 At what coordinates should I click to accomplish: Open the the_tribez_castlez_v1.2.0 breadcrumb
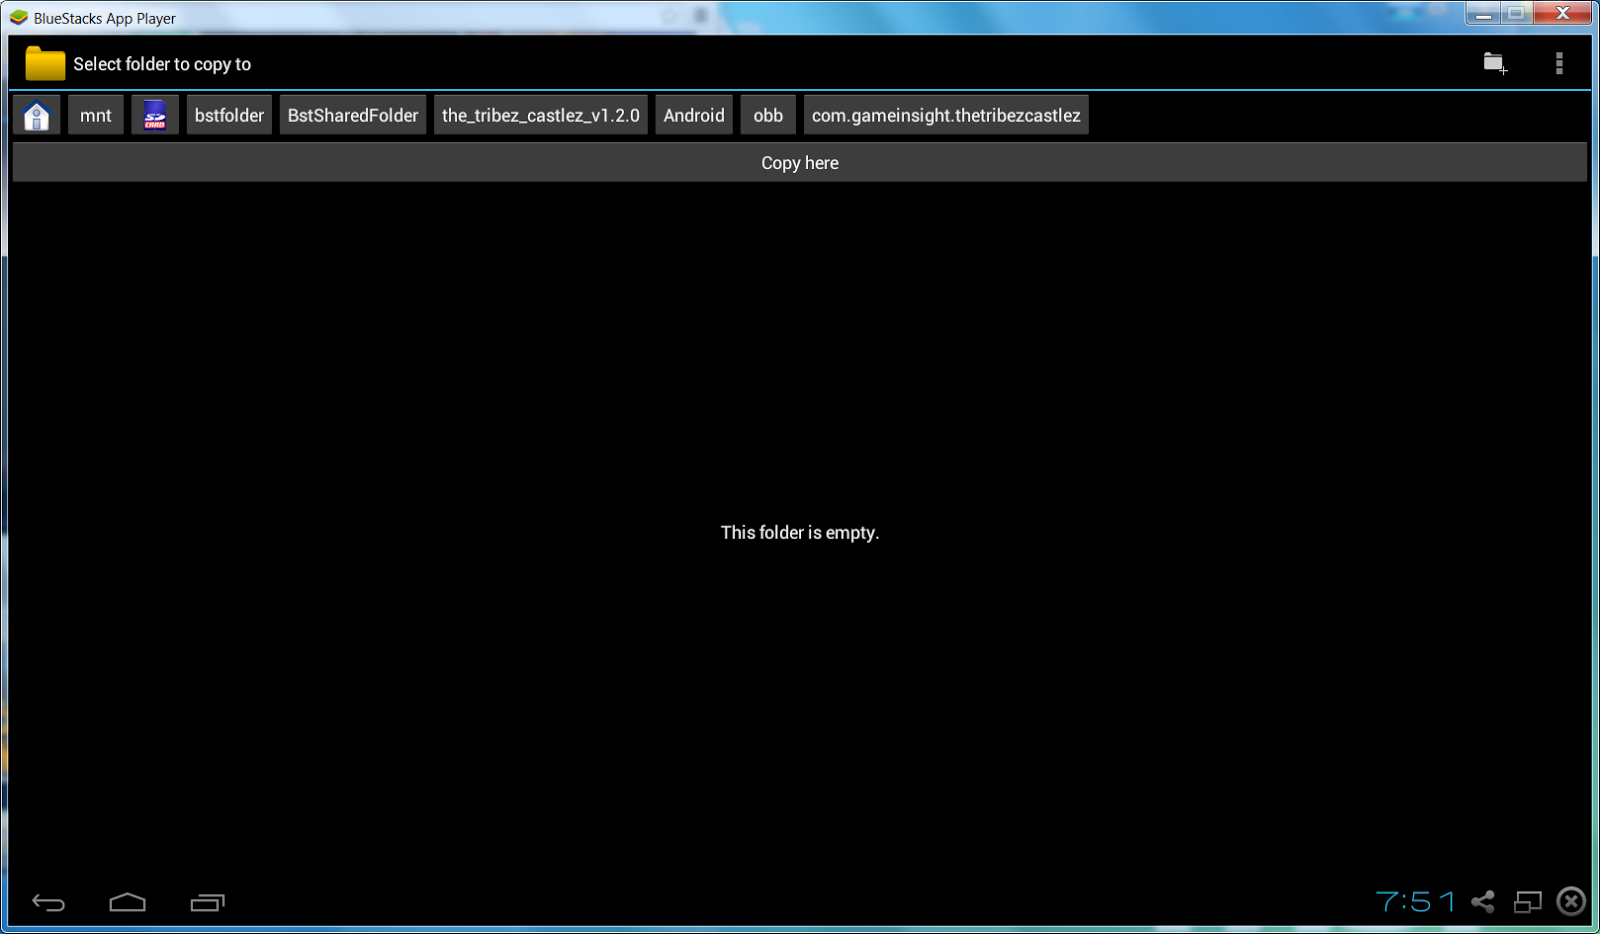541,115
